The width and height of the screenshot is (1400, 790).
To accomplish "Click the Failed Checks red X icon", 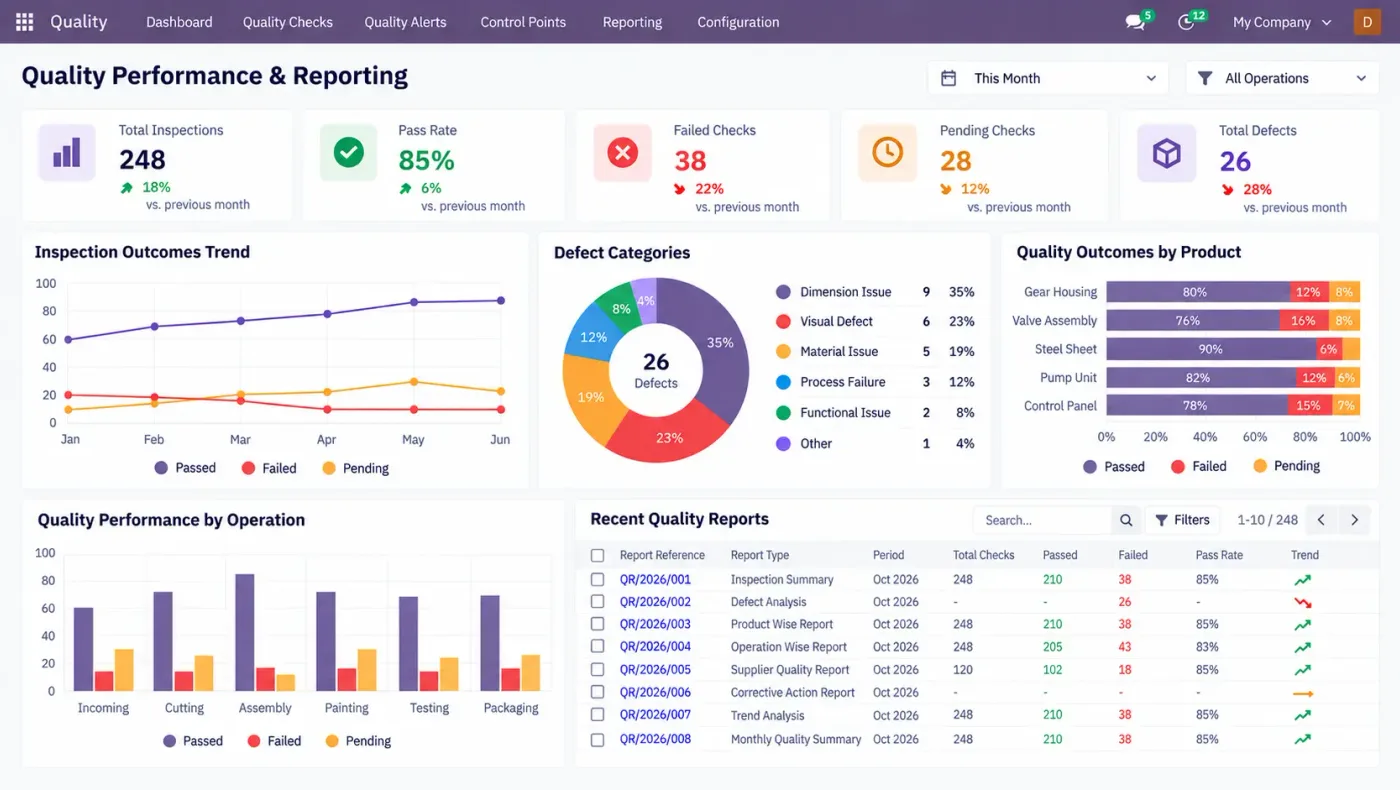I will (623, 153).
